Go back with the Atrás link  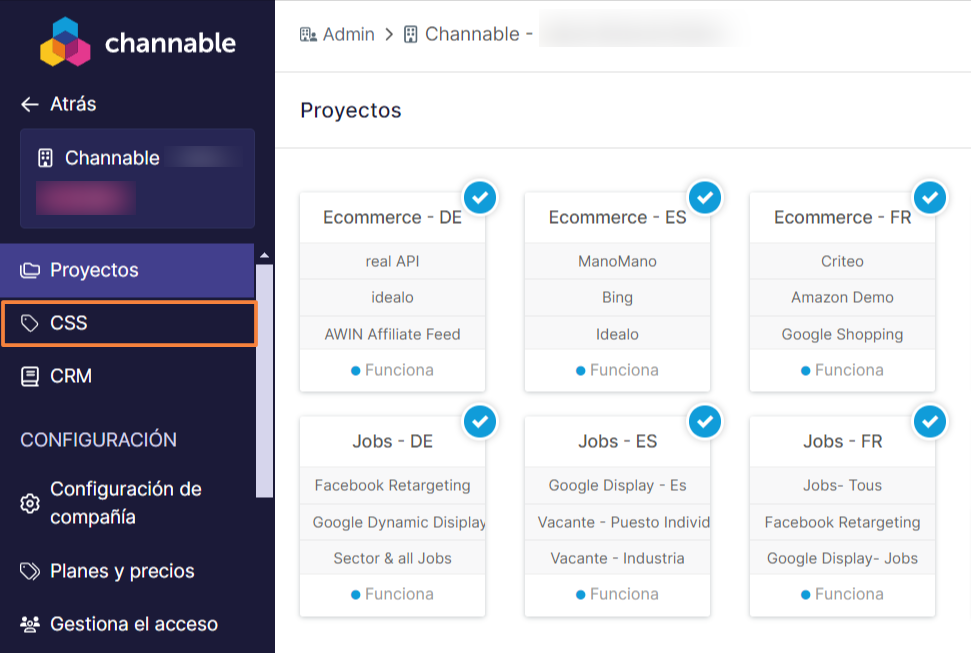pos(59,104)
